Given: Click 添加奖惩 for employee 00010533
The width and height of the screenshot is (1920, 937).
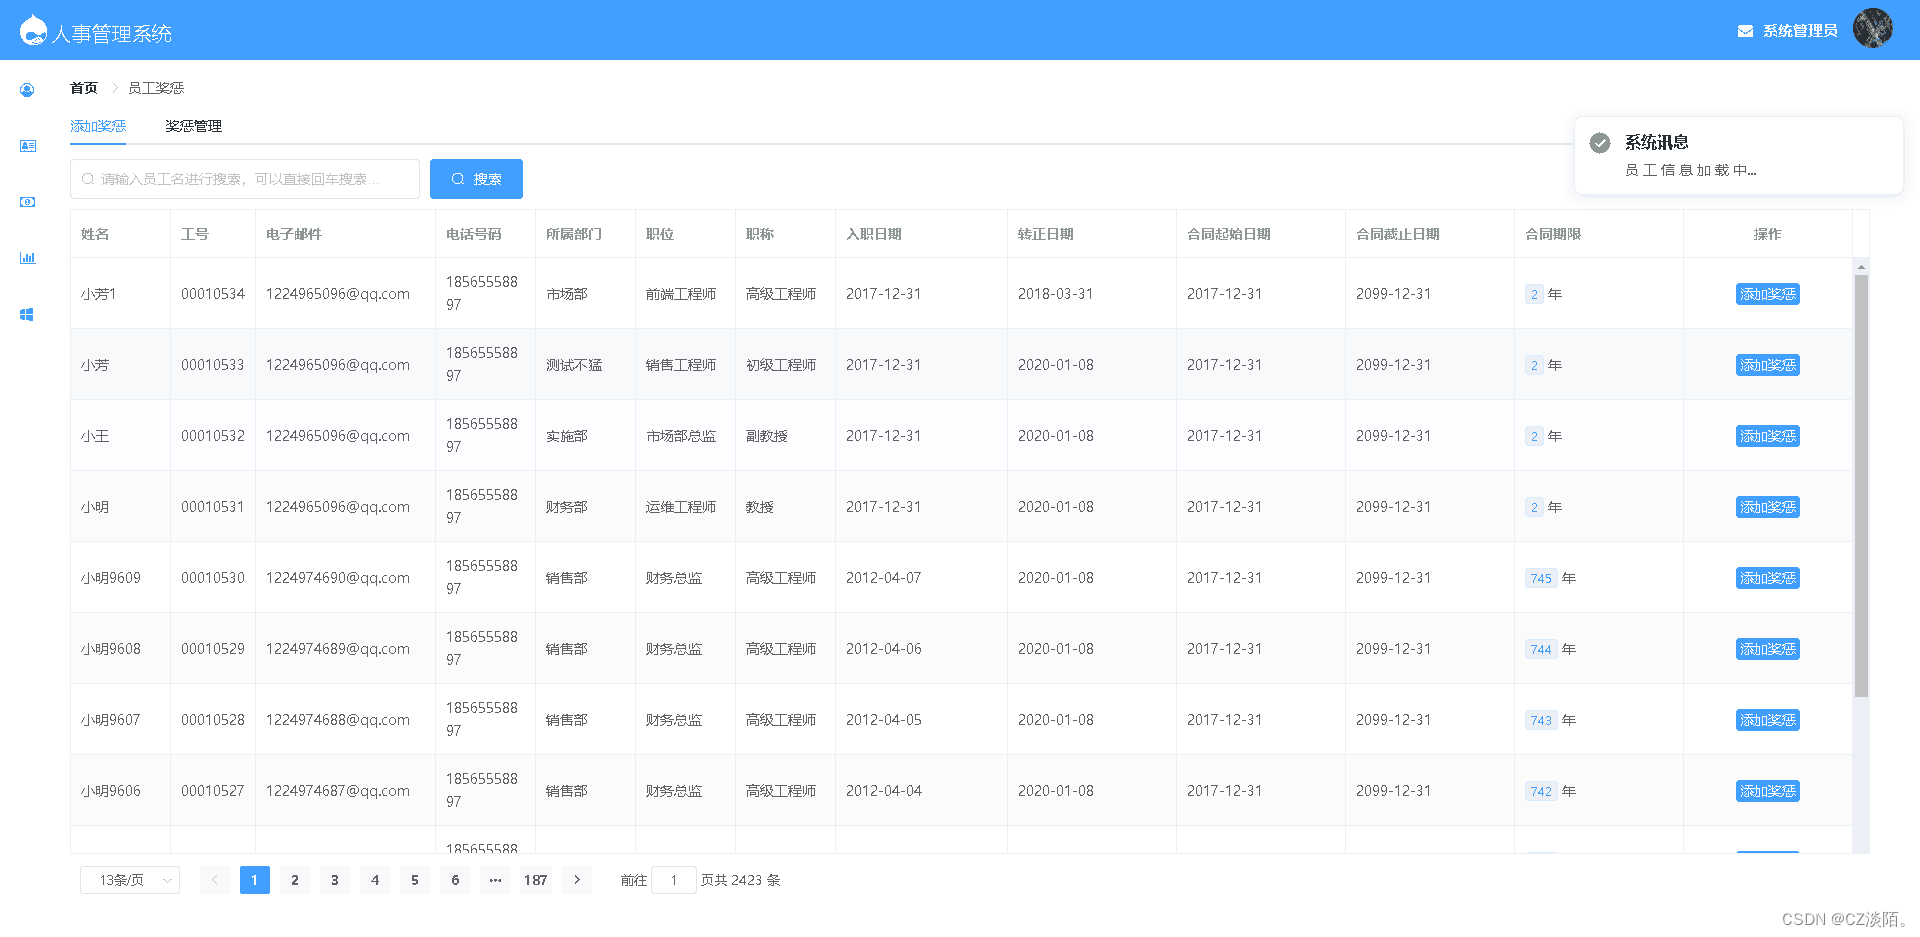Looking at the screenshot, I should click(x=1767, y=365).
